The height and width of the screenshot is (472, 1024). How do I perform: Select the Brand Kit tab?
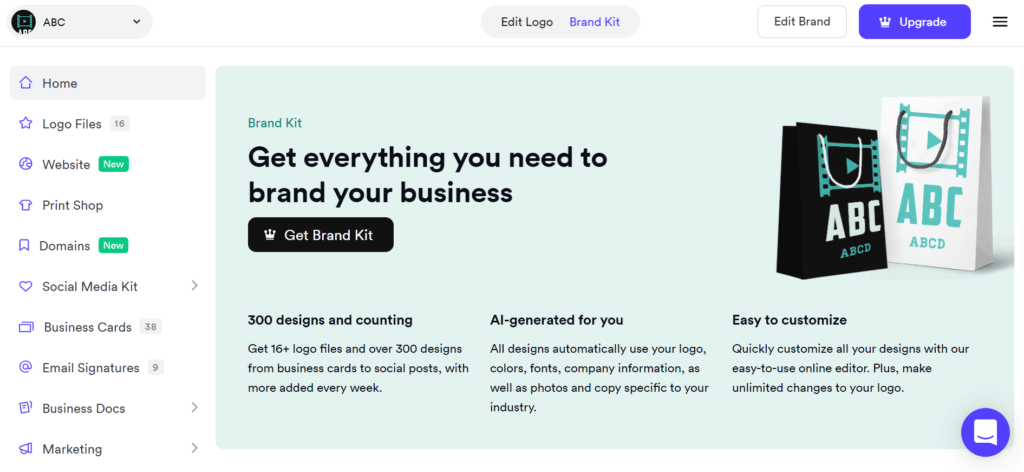click(595, 22)
